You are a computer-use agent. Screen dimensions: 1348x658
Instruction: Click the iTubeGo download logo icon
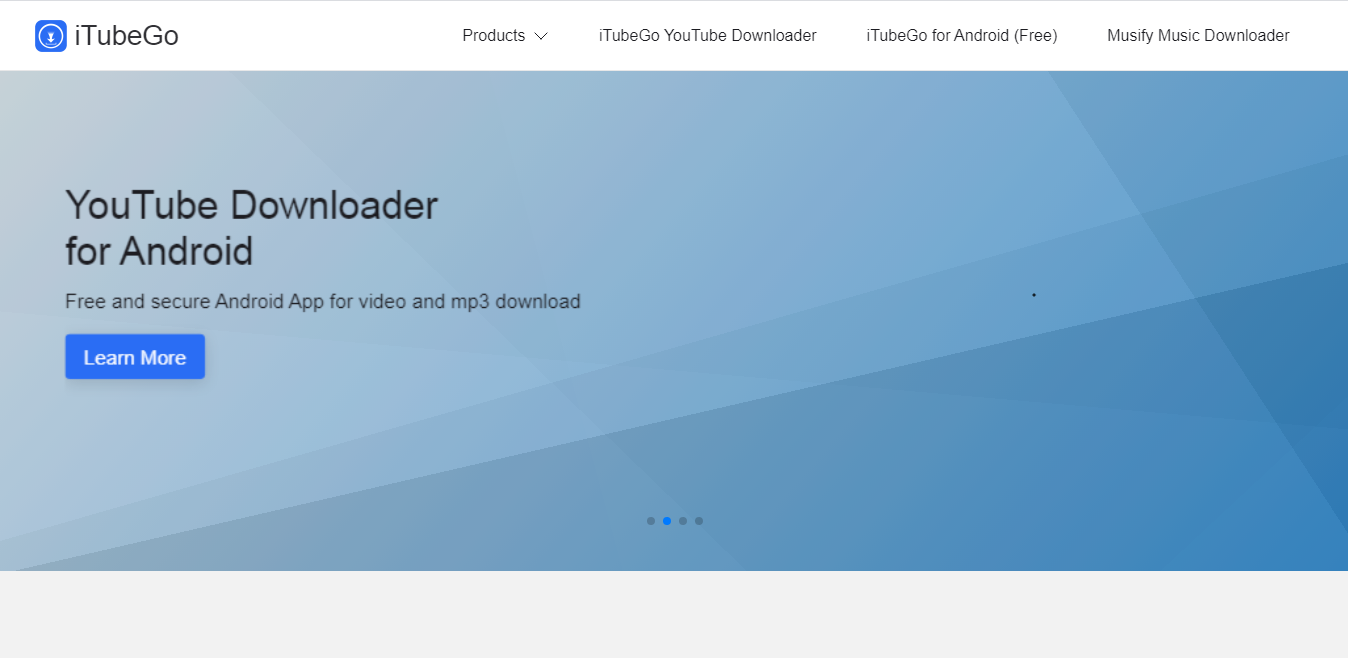[x=51, y=36]
